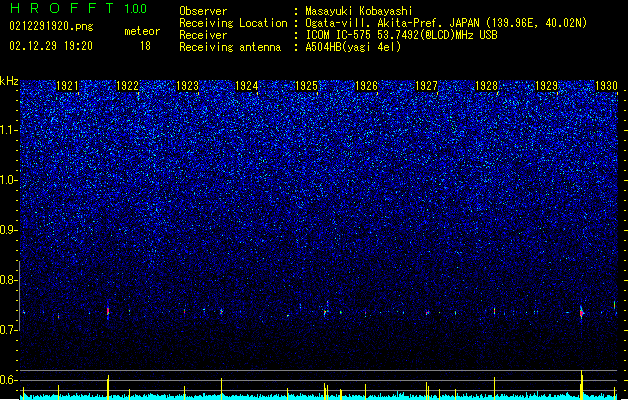
Task: Click the 1.0 kHz frequency tick label
Action: 9,180
